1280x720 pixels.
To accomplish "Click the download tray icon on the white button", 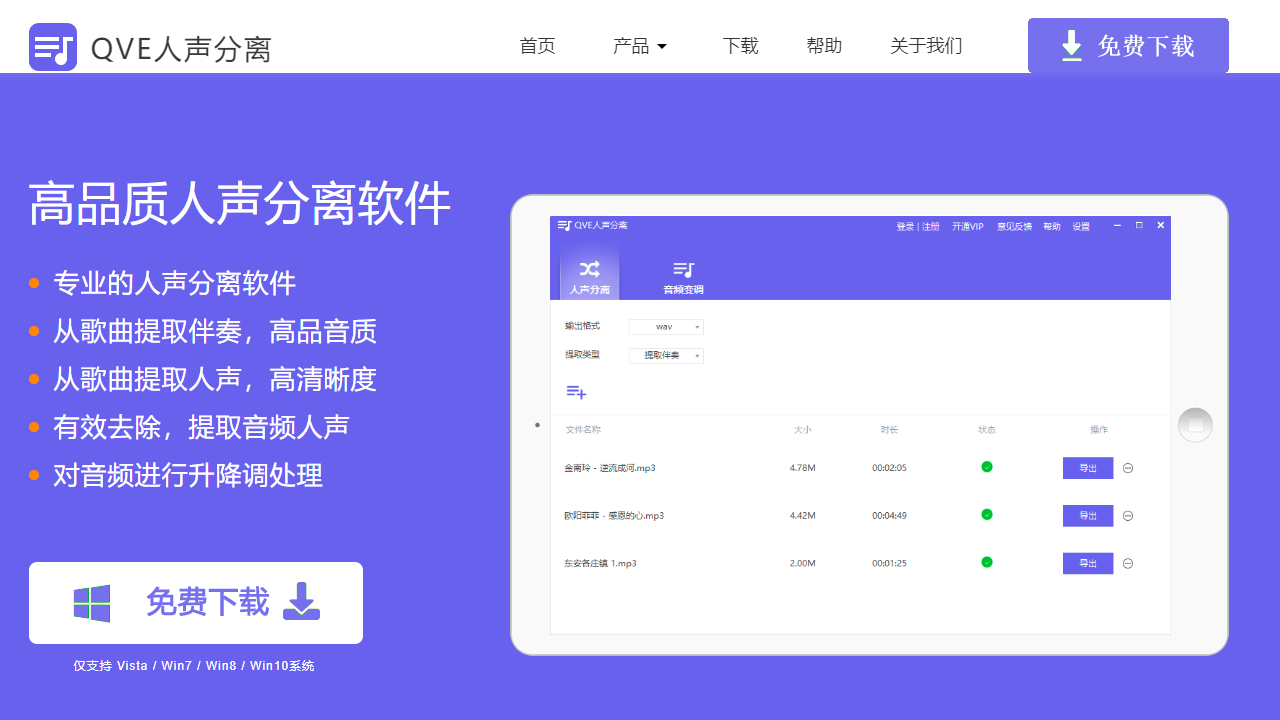I will coord(302,602).
